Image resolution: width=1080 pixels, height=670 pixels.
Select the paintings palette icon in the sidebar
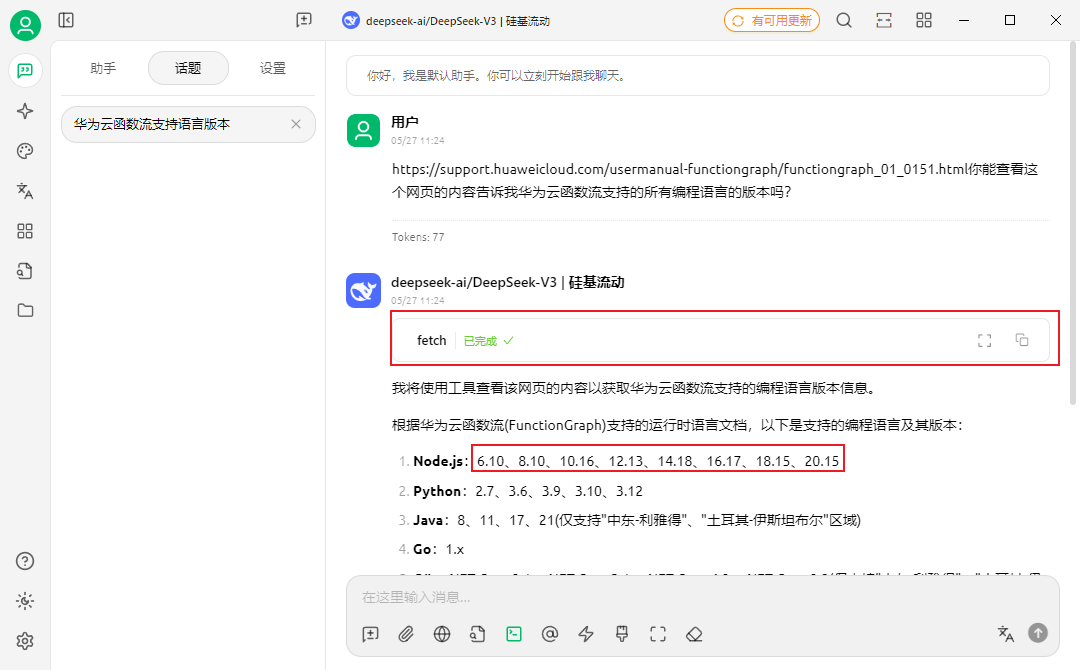(25, 151)
